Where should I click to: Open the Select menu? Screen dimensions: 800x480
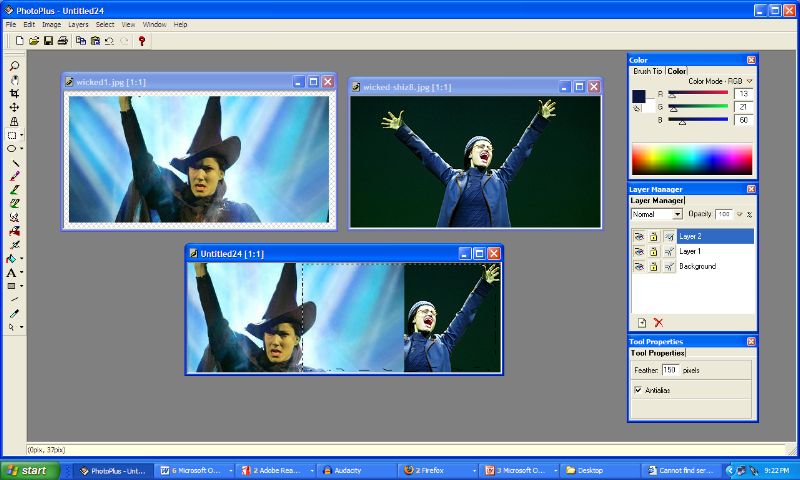tap(105, 24)
